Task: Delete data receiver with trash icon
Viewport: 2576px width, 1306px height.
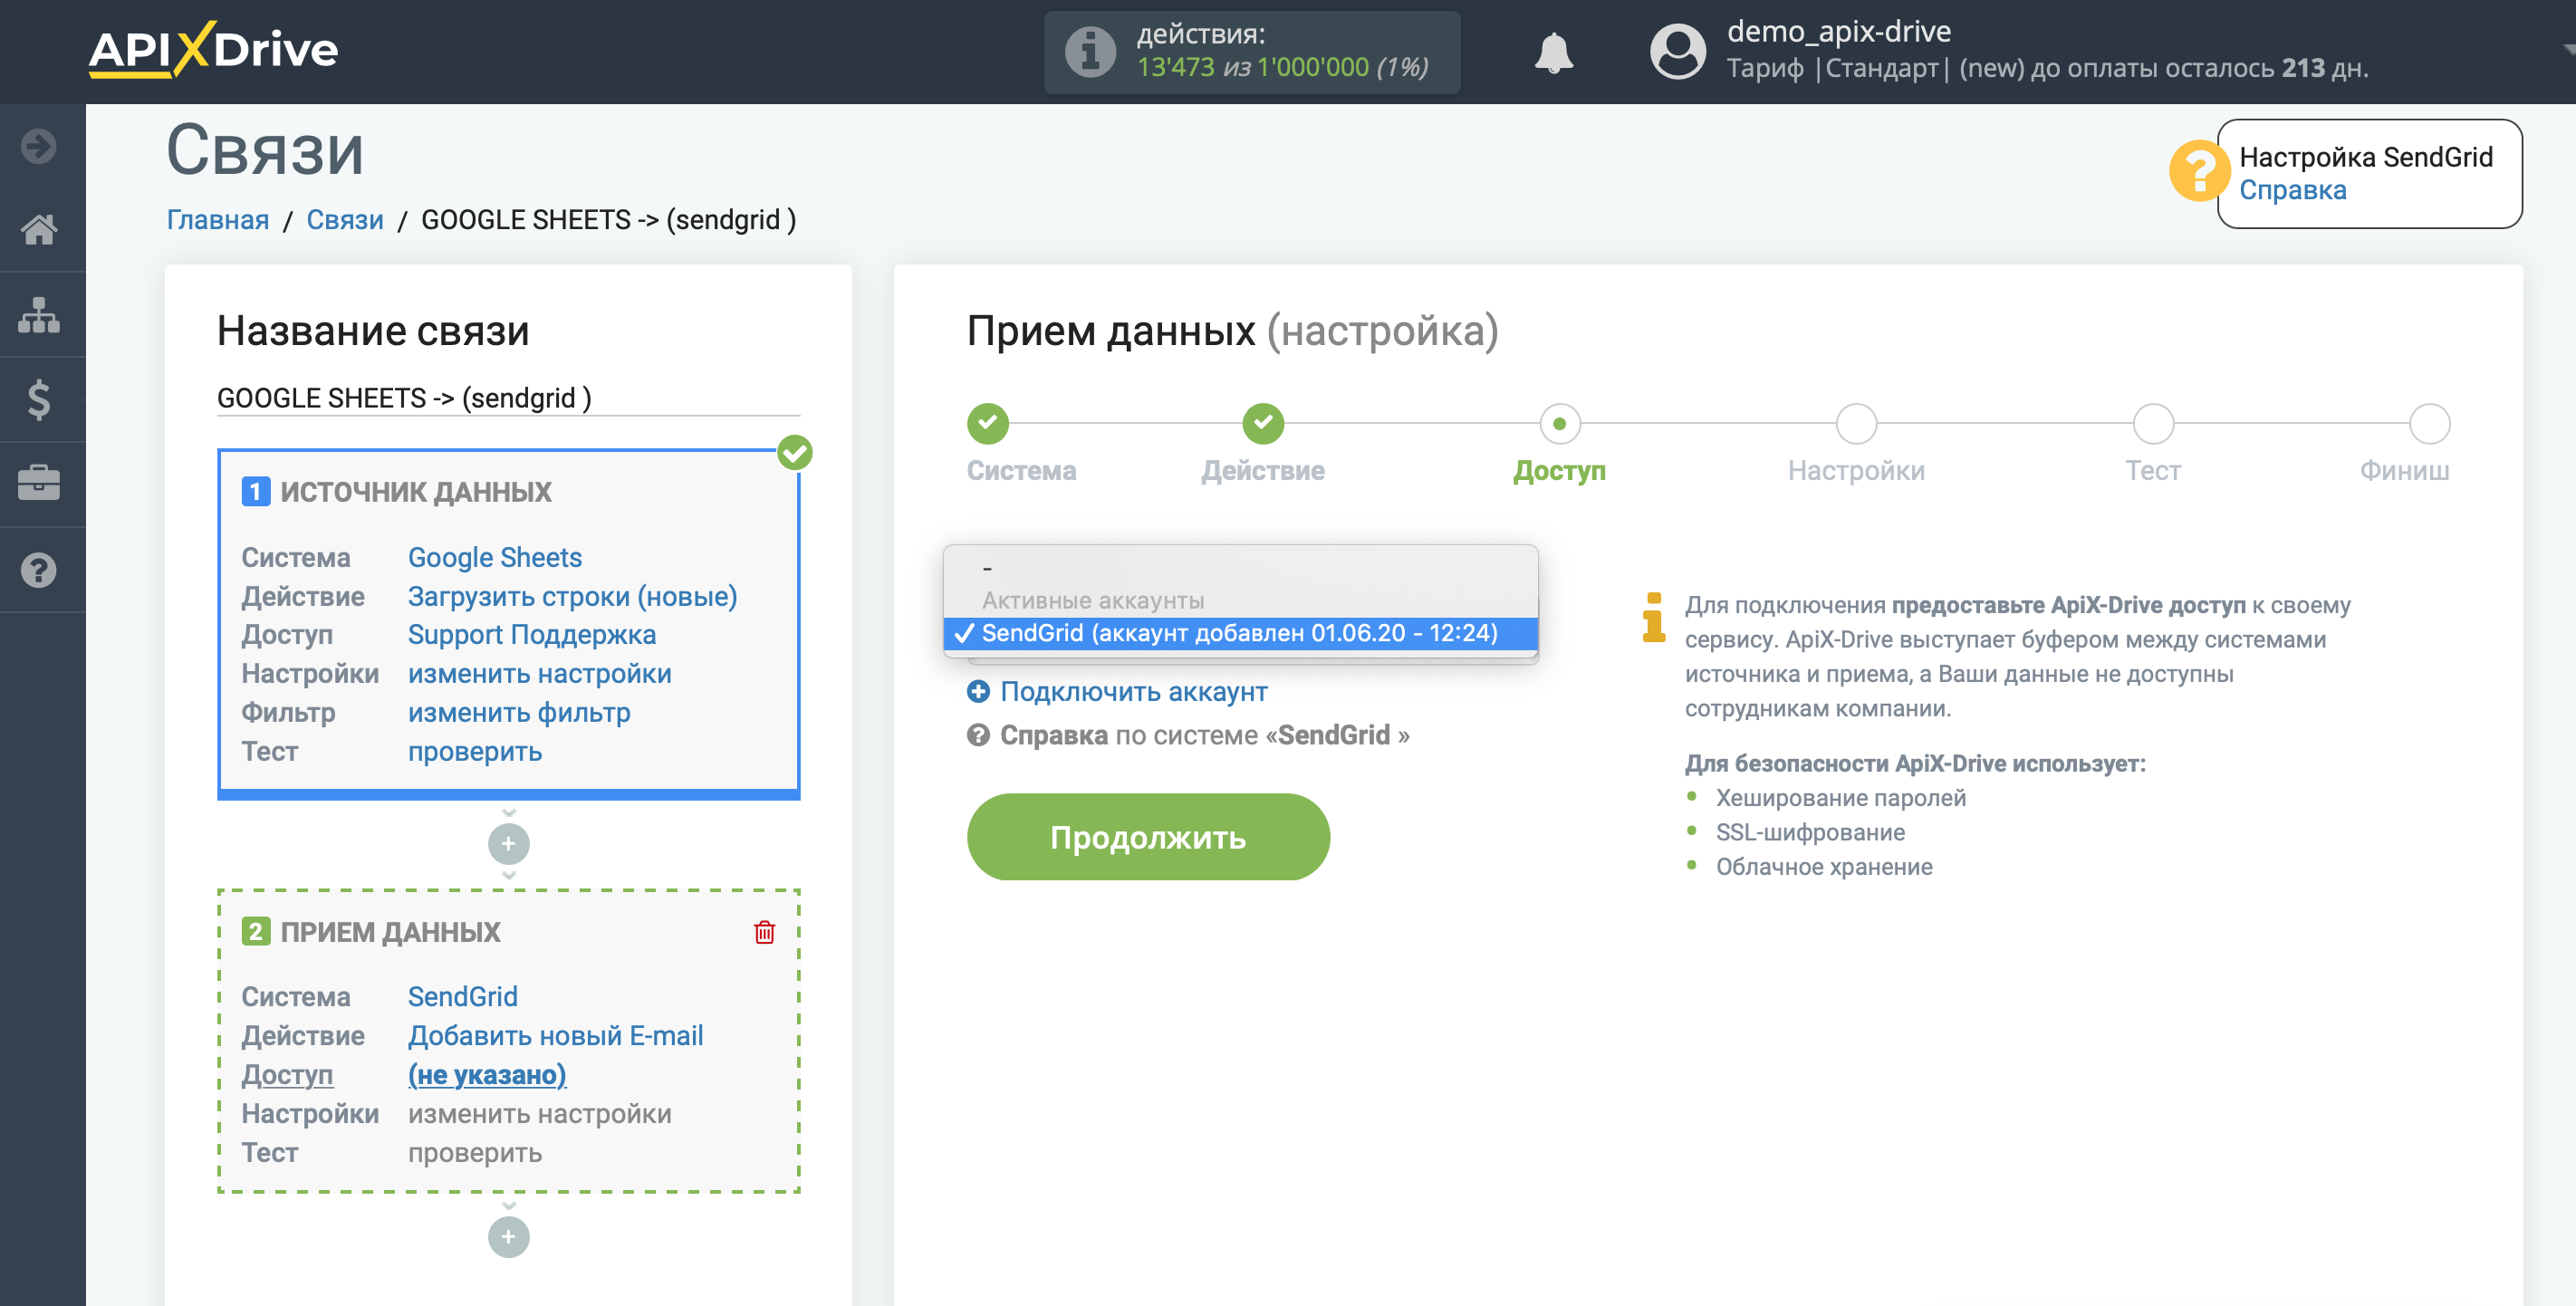Action: [764, 932]
